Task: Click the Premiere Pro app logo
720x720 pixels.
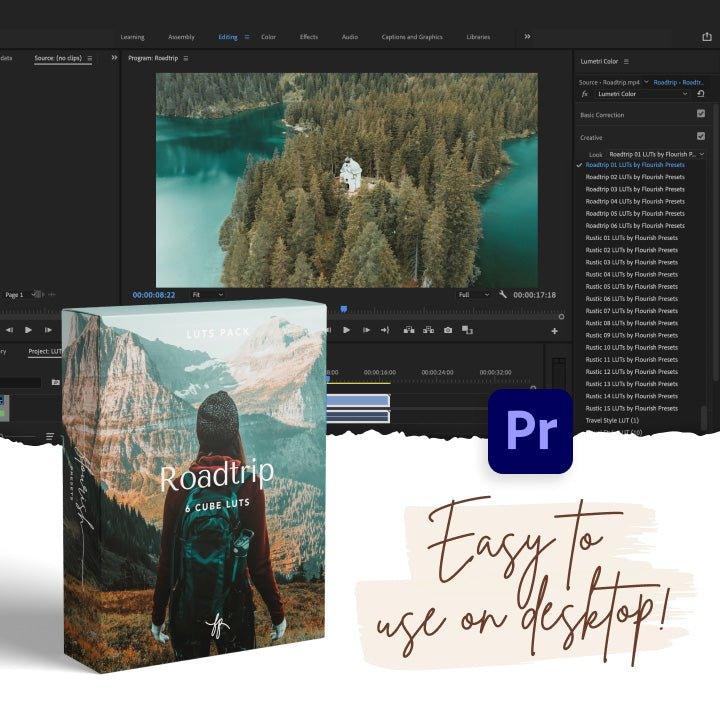Action: coord(530,431)
